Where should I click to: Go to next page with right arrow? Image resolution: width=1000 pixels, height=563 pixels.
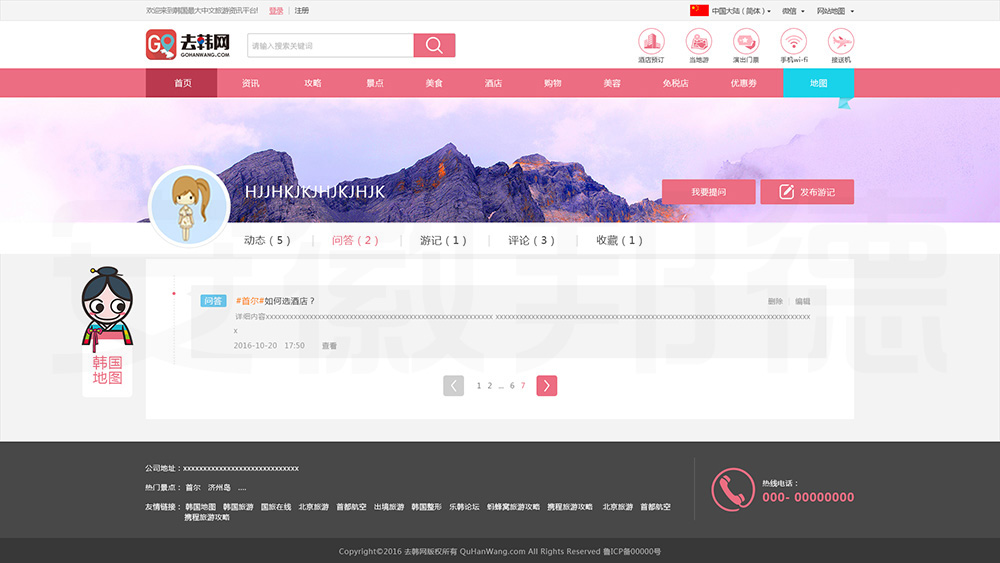pyautogui.click(x=546, y=386)
